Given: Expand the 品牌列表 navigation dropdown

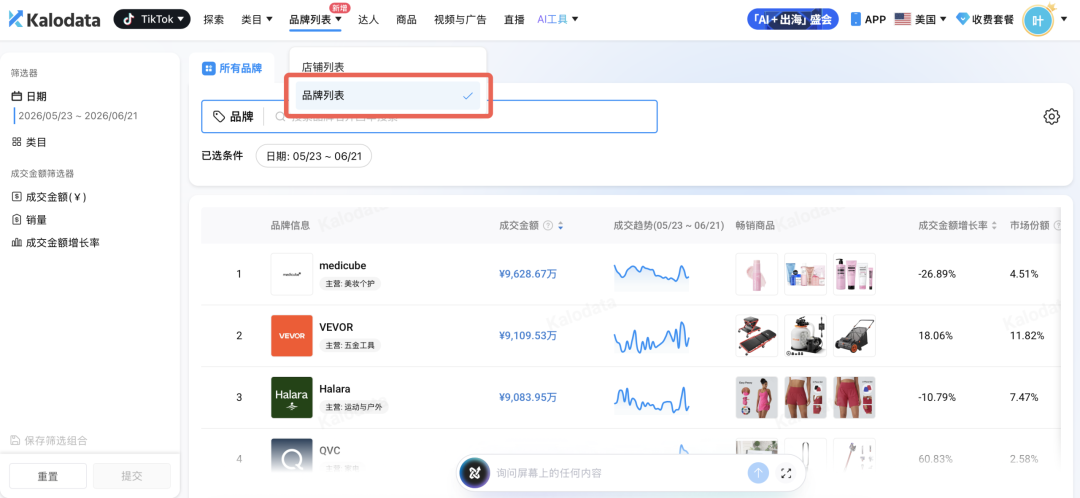Looking at the screenshot, I should 315,20.
